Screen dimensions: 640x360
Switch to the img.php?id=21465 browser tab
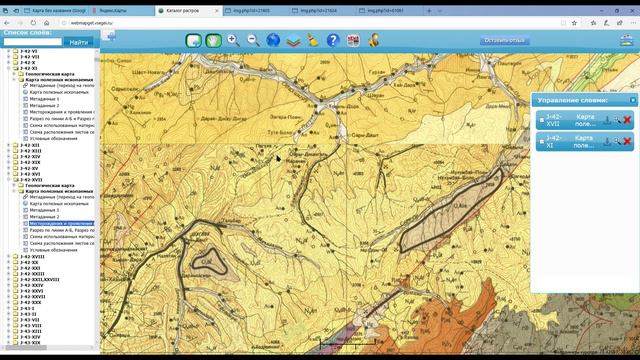click(x=256, y=11)
